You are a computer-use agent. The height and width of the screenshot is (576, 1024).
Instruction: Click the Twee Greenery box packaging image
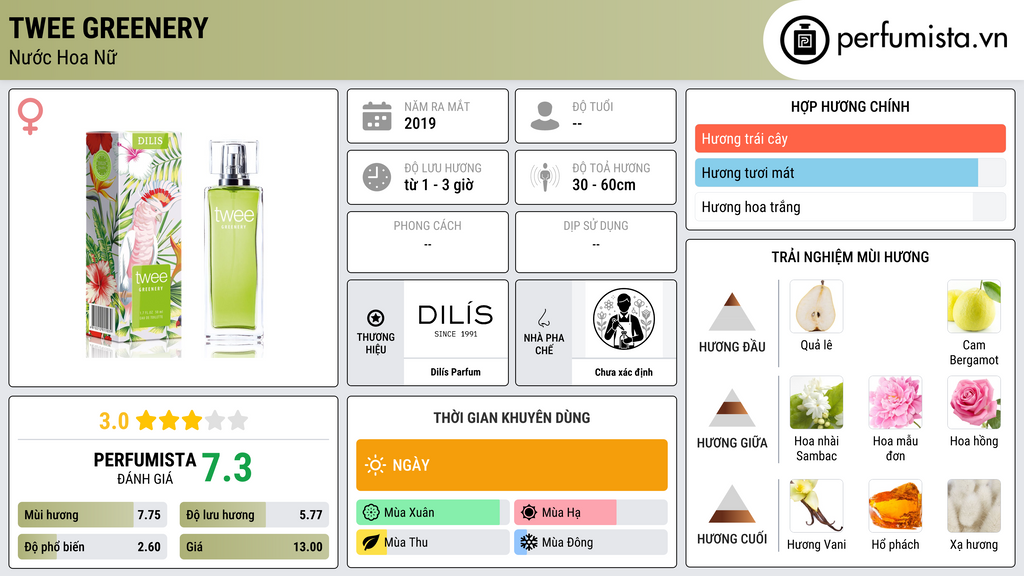(x=134, y=244)
